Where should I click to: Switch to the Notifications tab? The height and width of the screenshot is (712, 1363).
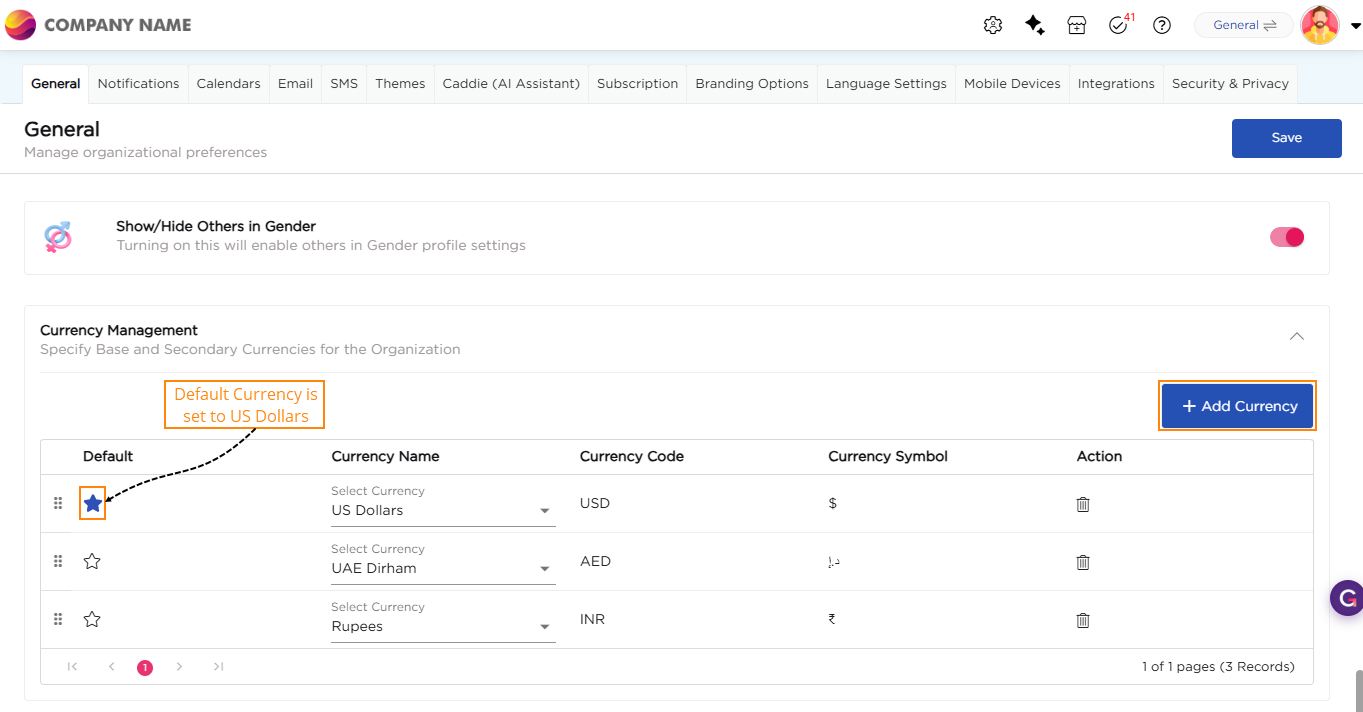138,84
